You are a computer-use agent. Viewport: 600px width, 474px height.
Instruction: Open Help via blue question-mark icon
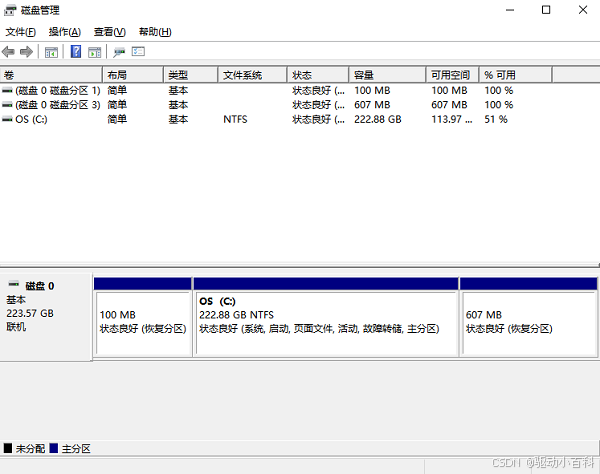point(76,51)
